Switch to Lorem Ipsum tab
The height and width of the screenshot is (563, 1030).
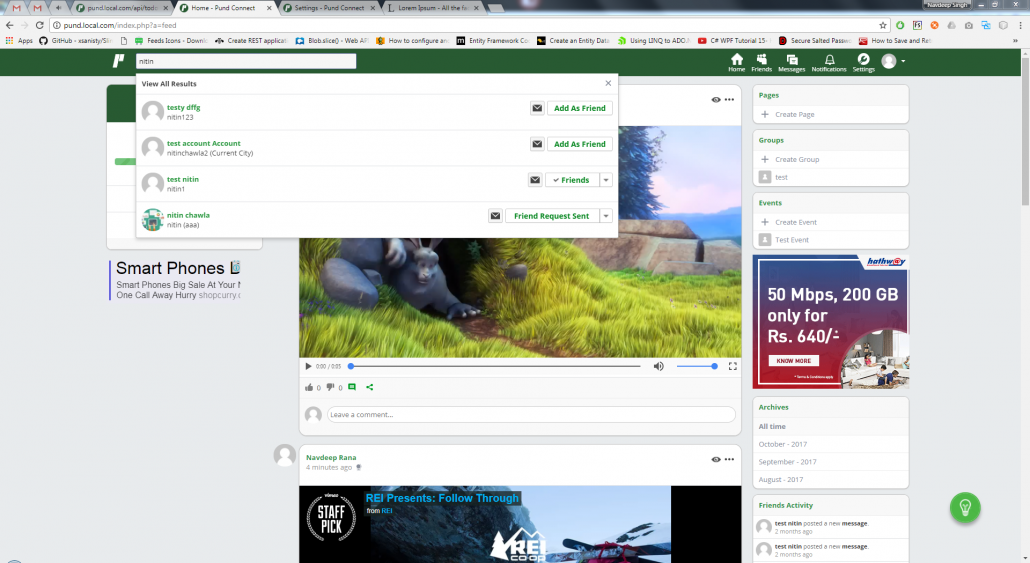tap(432, 8)
